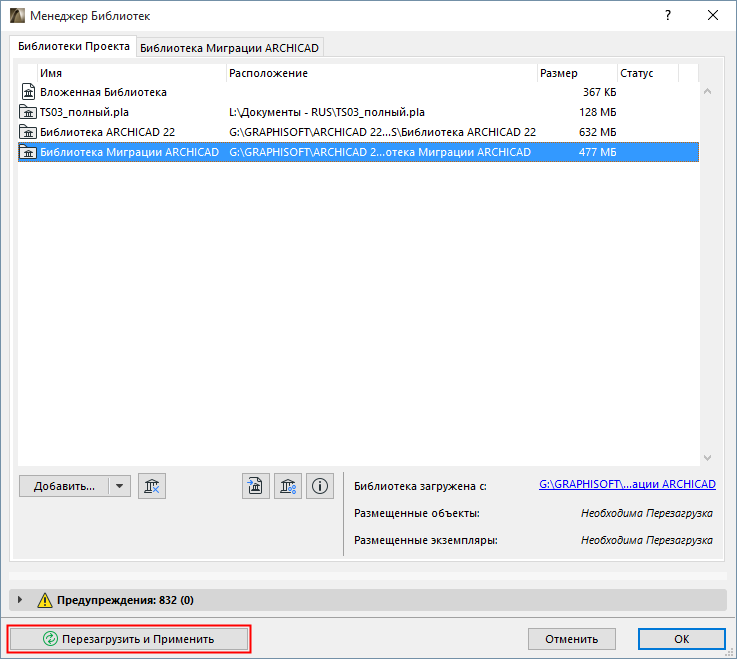Click the remove library icon next to Добавить
This screenshot has width=737, height=659.
coord(152,486)
